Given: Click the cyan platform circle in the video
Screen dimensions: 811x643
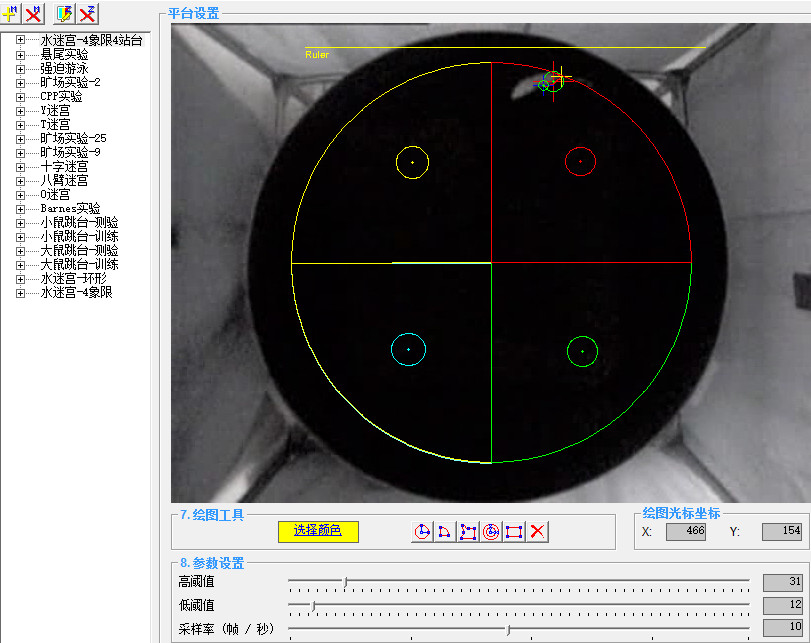Looking at the screenshot, I should click(x=408, y=350).
